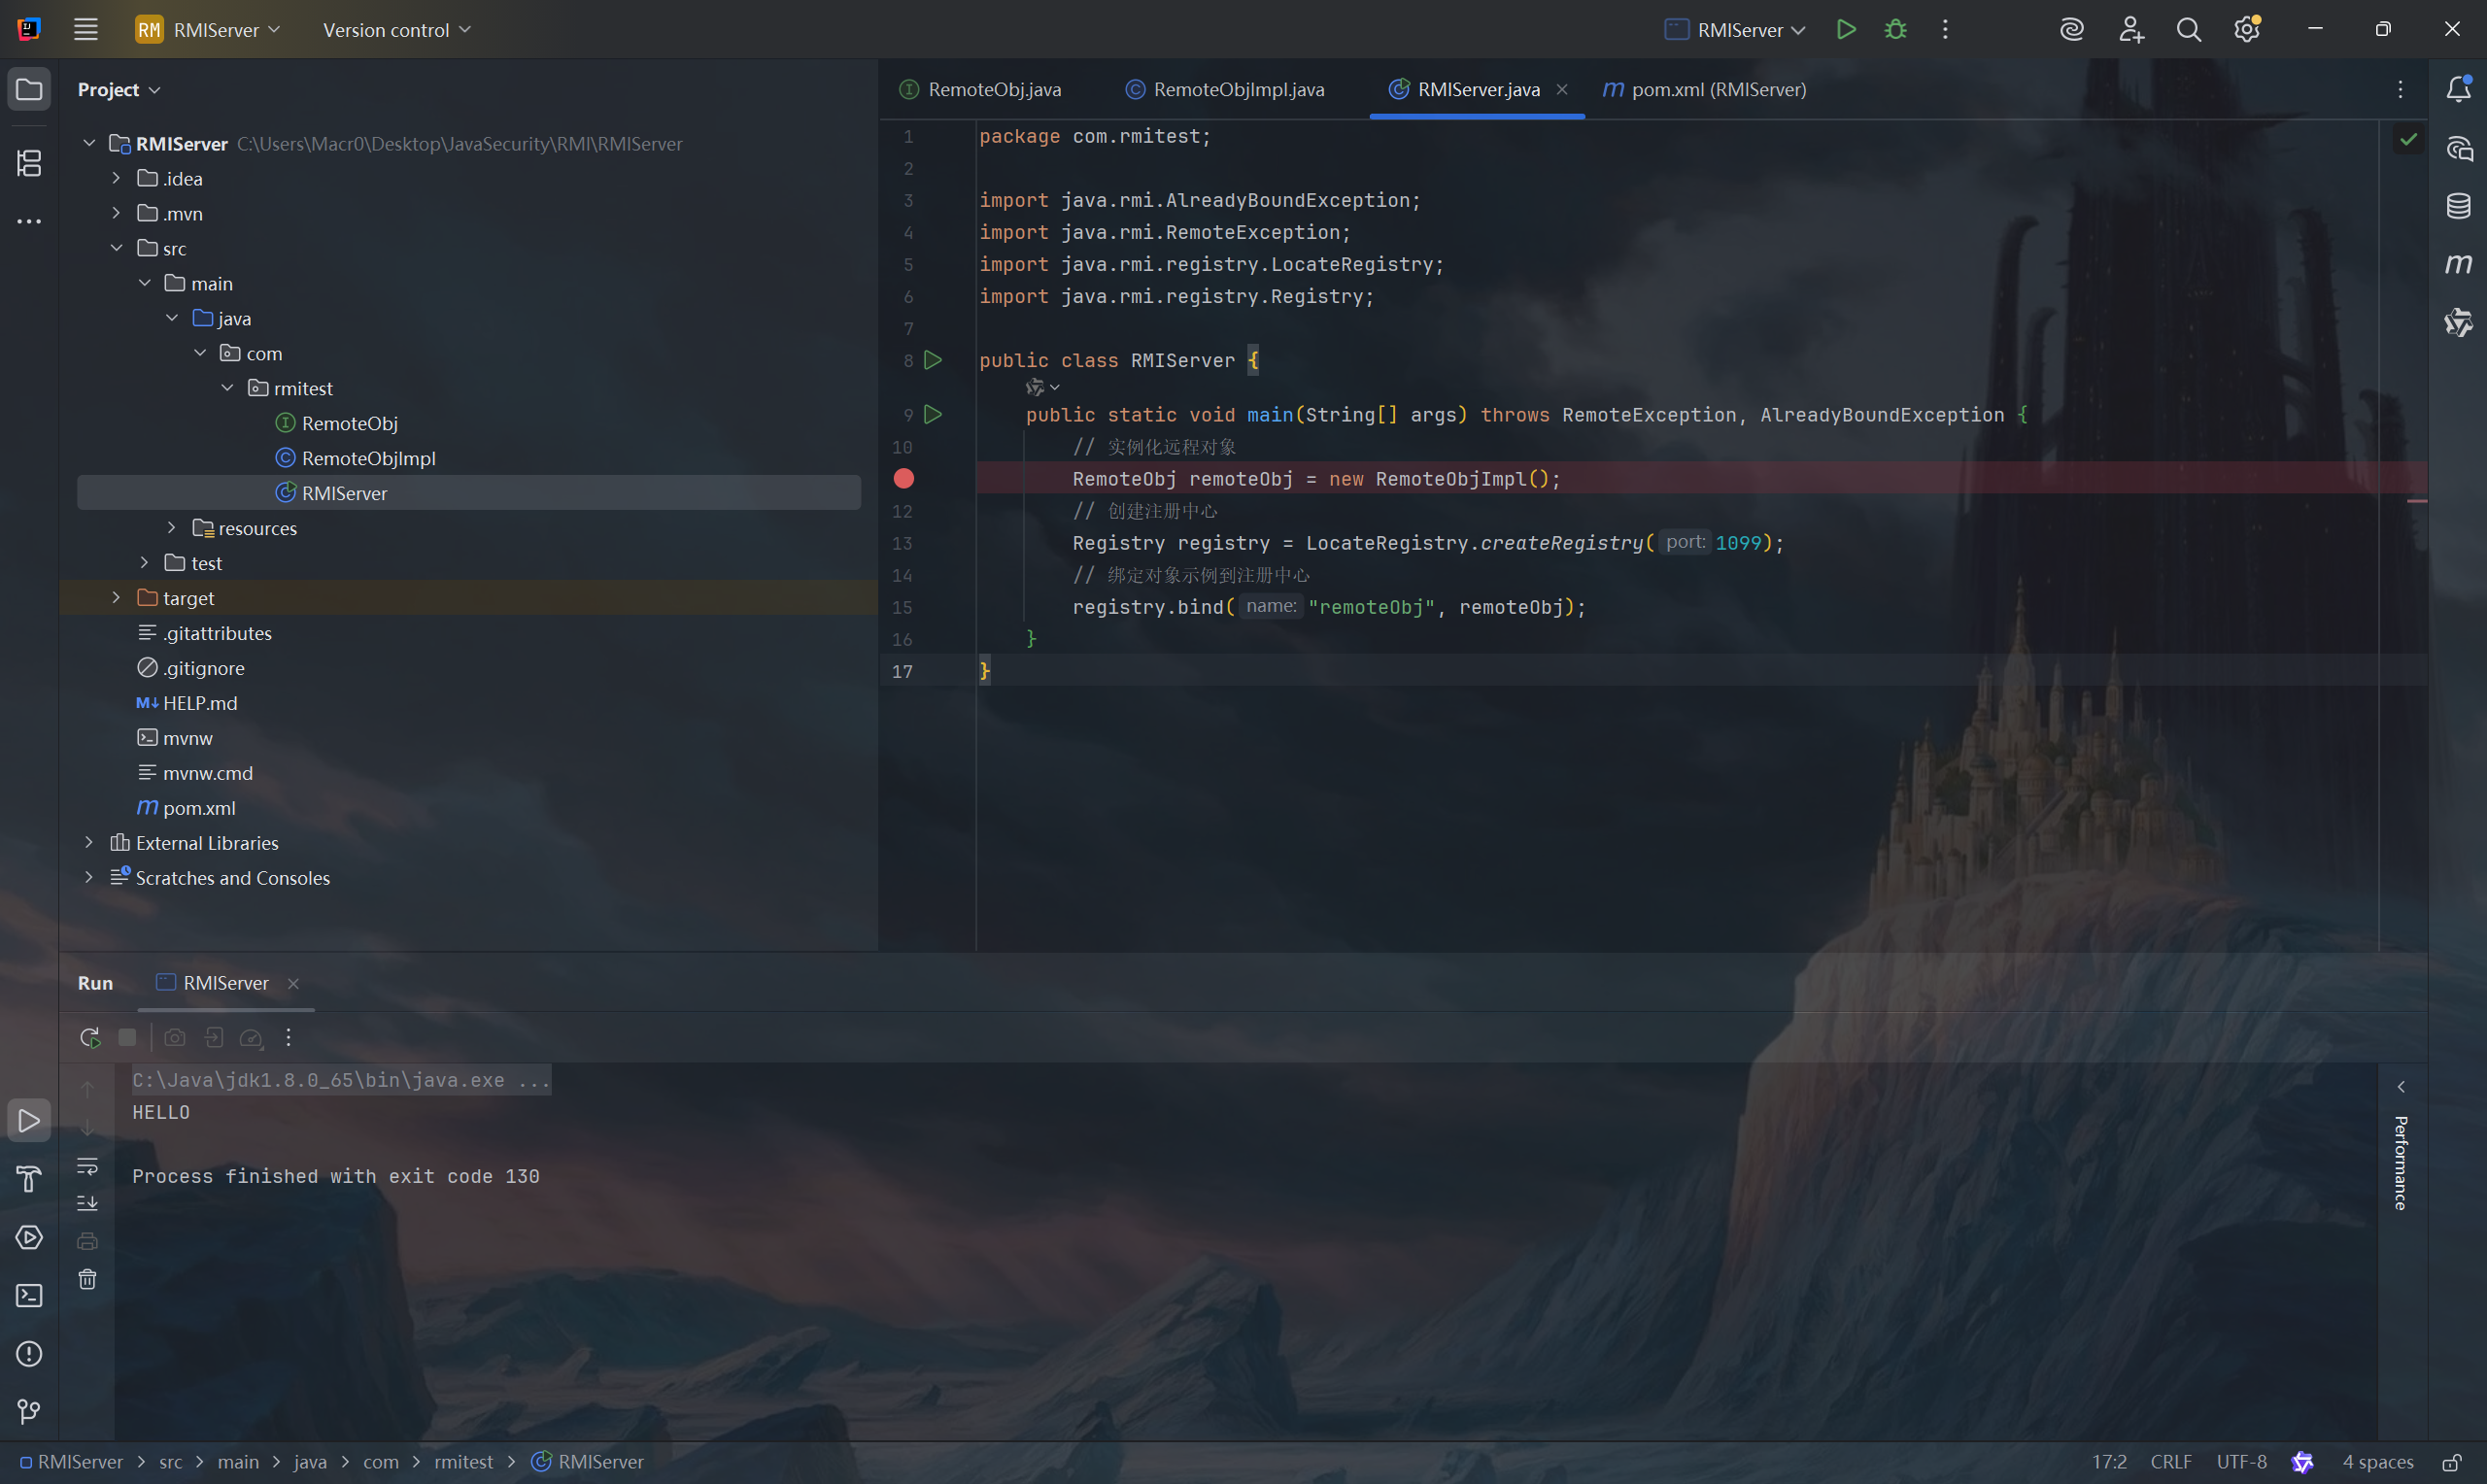Screen dimensions: 2487x1484
Task: Switch to pom.xml (RMIServer) tab
Action: tap(1705, 90)
